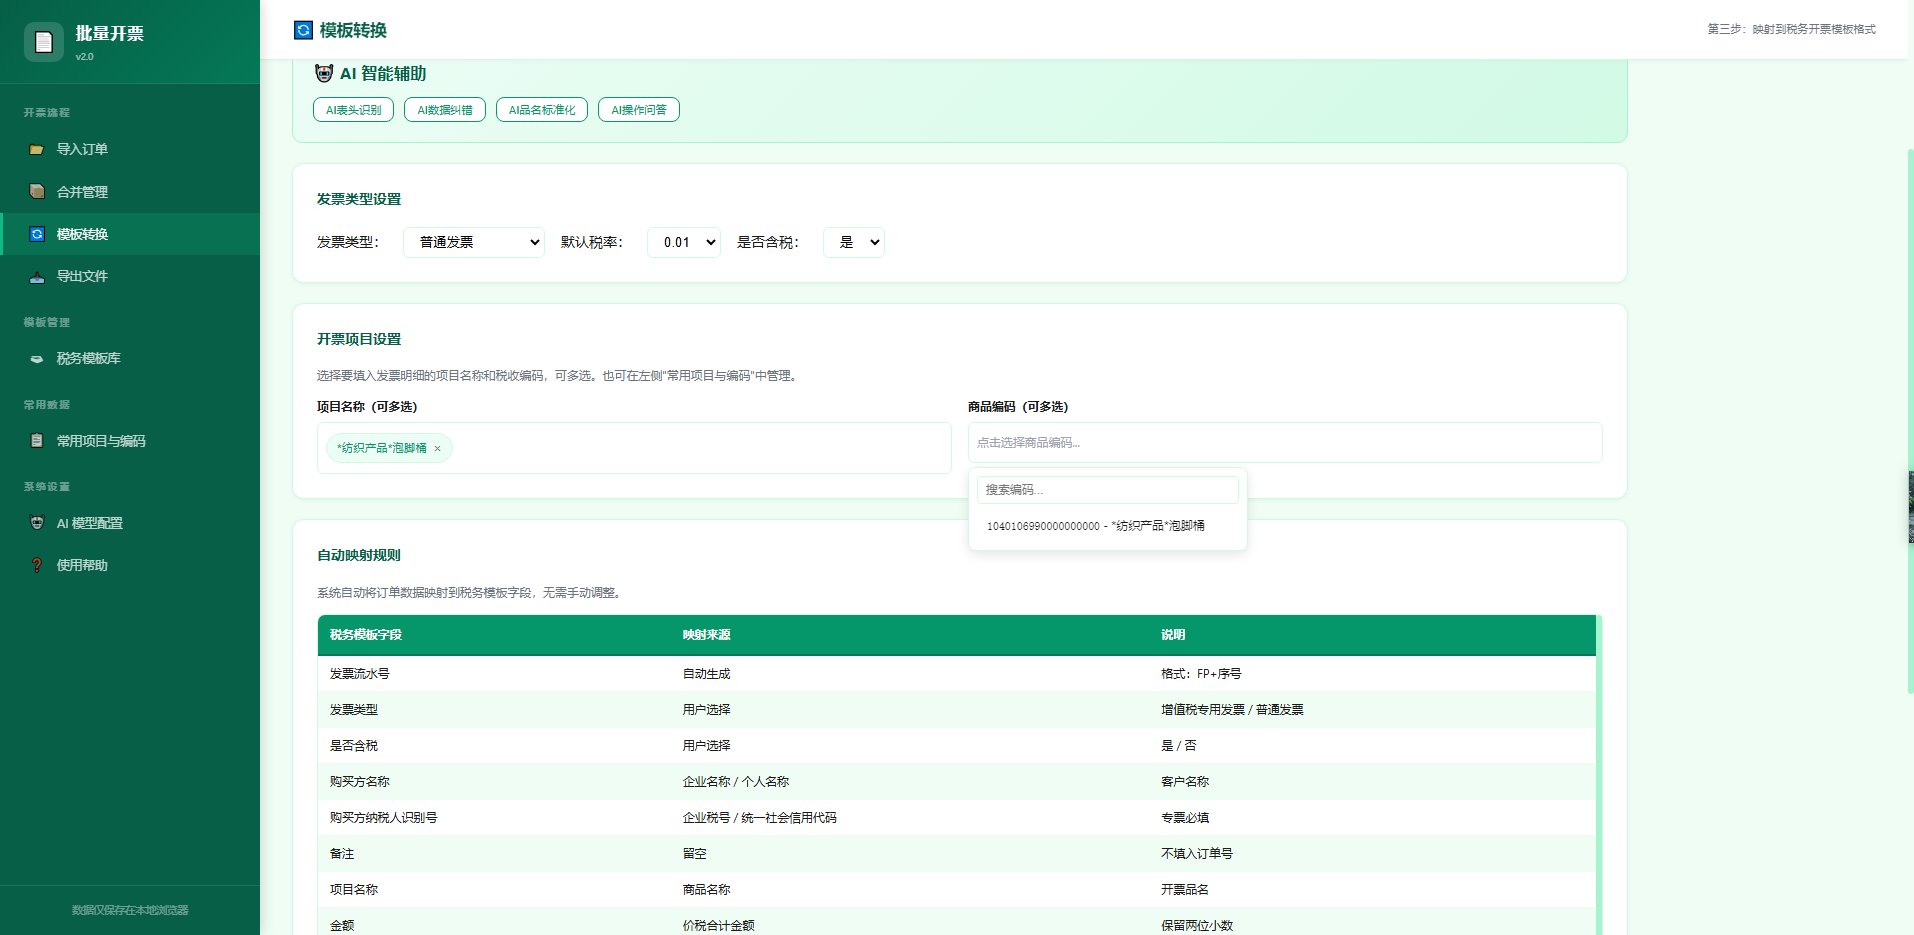Click the page vertical scrollbar
The height and width of the screenshot is (935, 1914).
[1910, 420]
